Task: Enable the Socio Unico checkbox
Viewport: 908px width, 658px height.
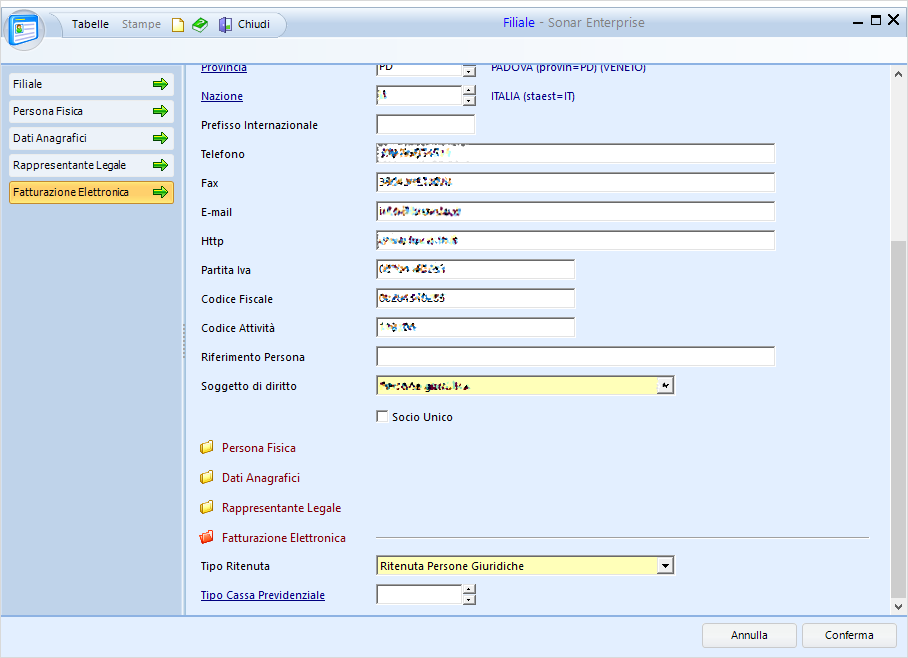Action: (x=382, y=417)
